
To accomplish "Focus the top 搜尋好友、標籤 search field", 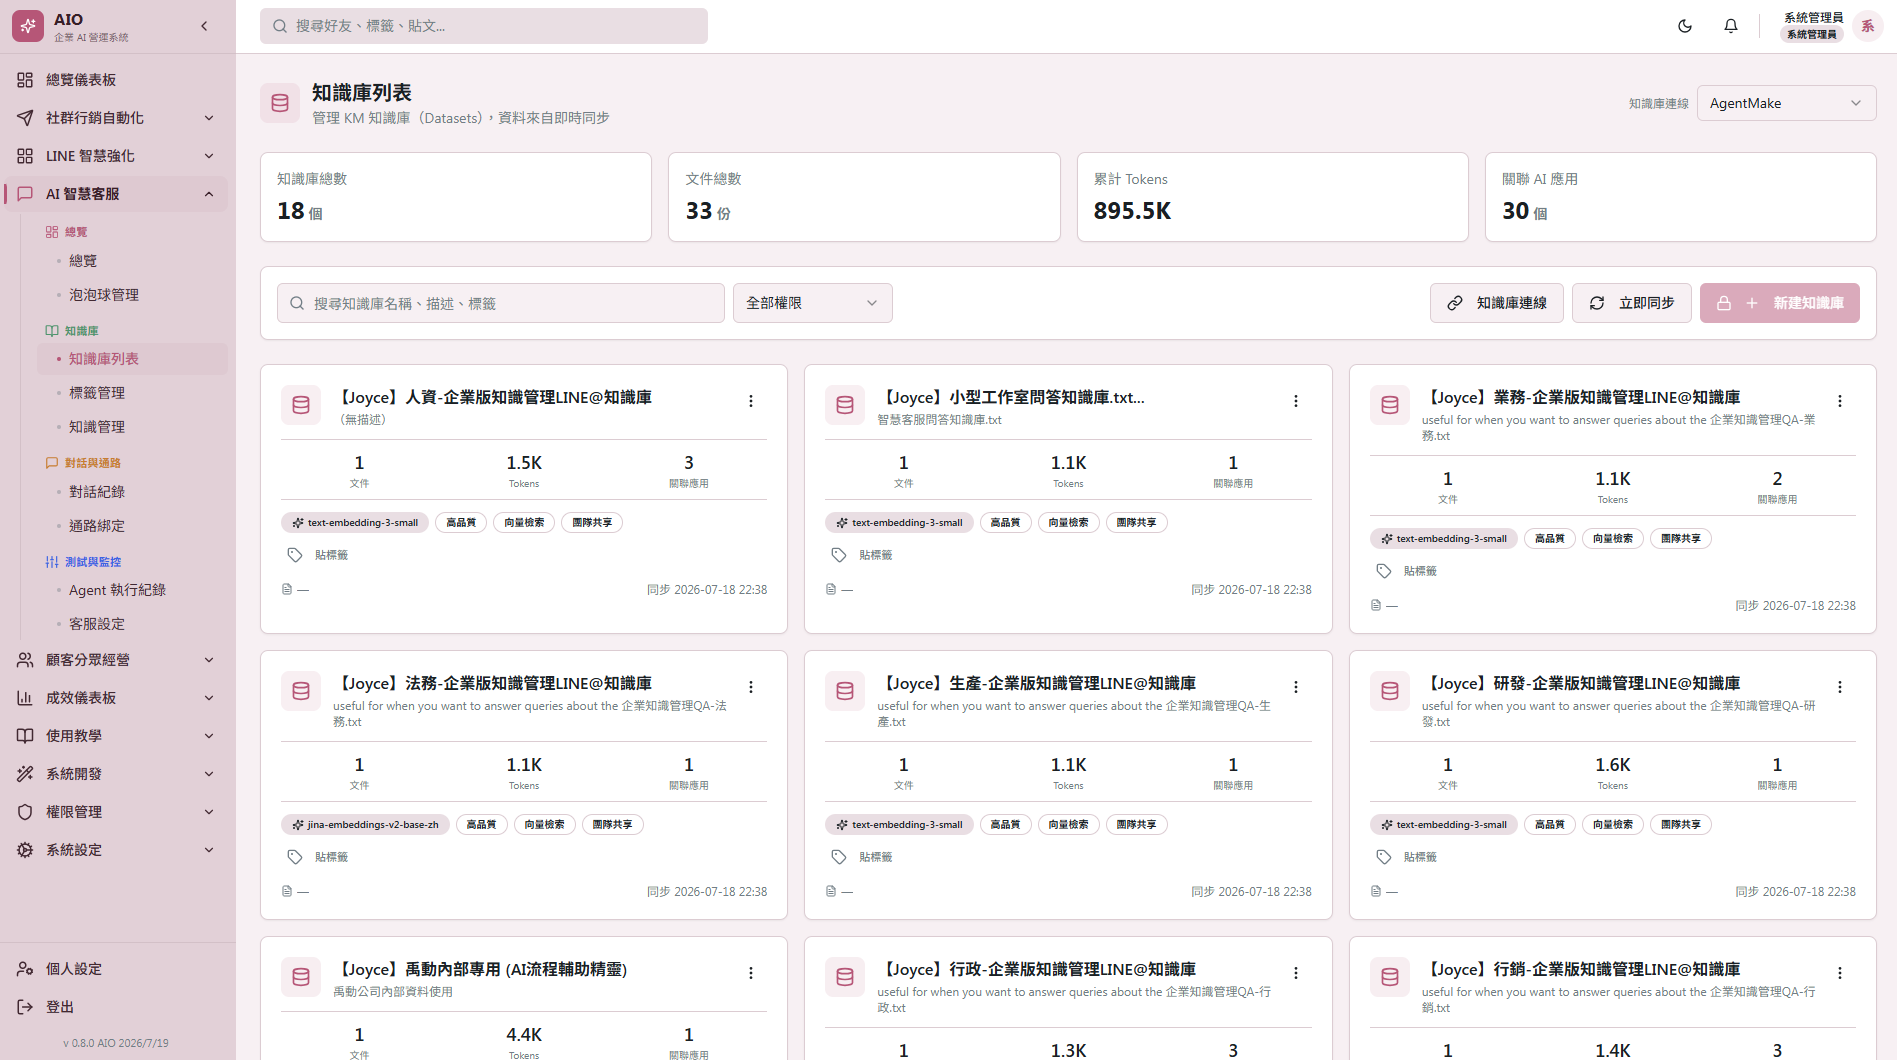I will [484, 26].
